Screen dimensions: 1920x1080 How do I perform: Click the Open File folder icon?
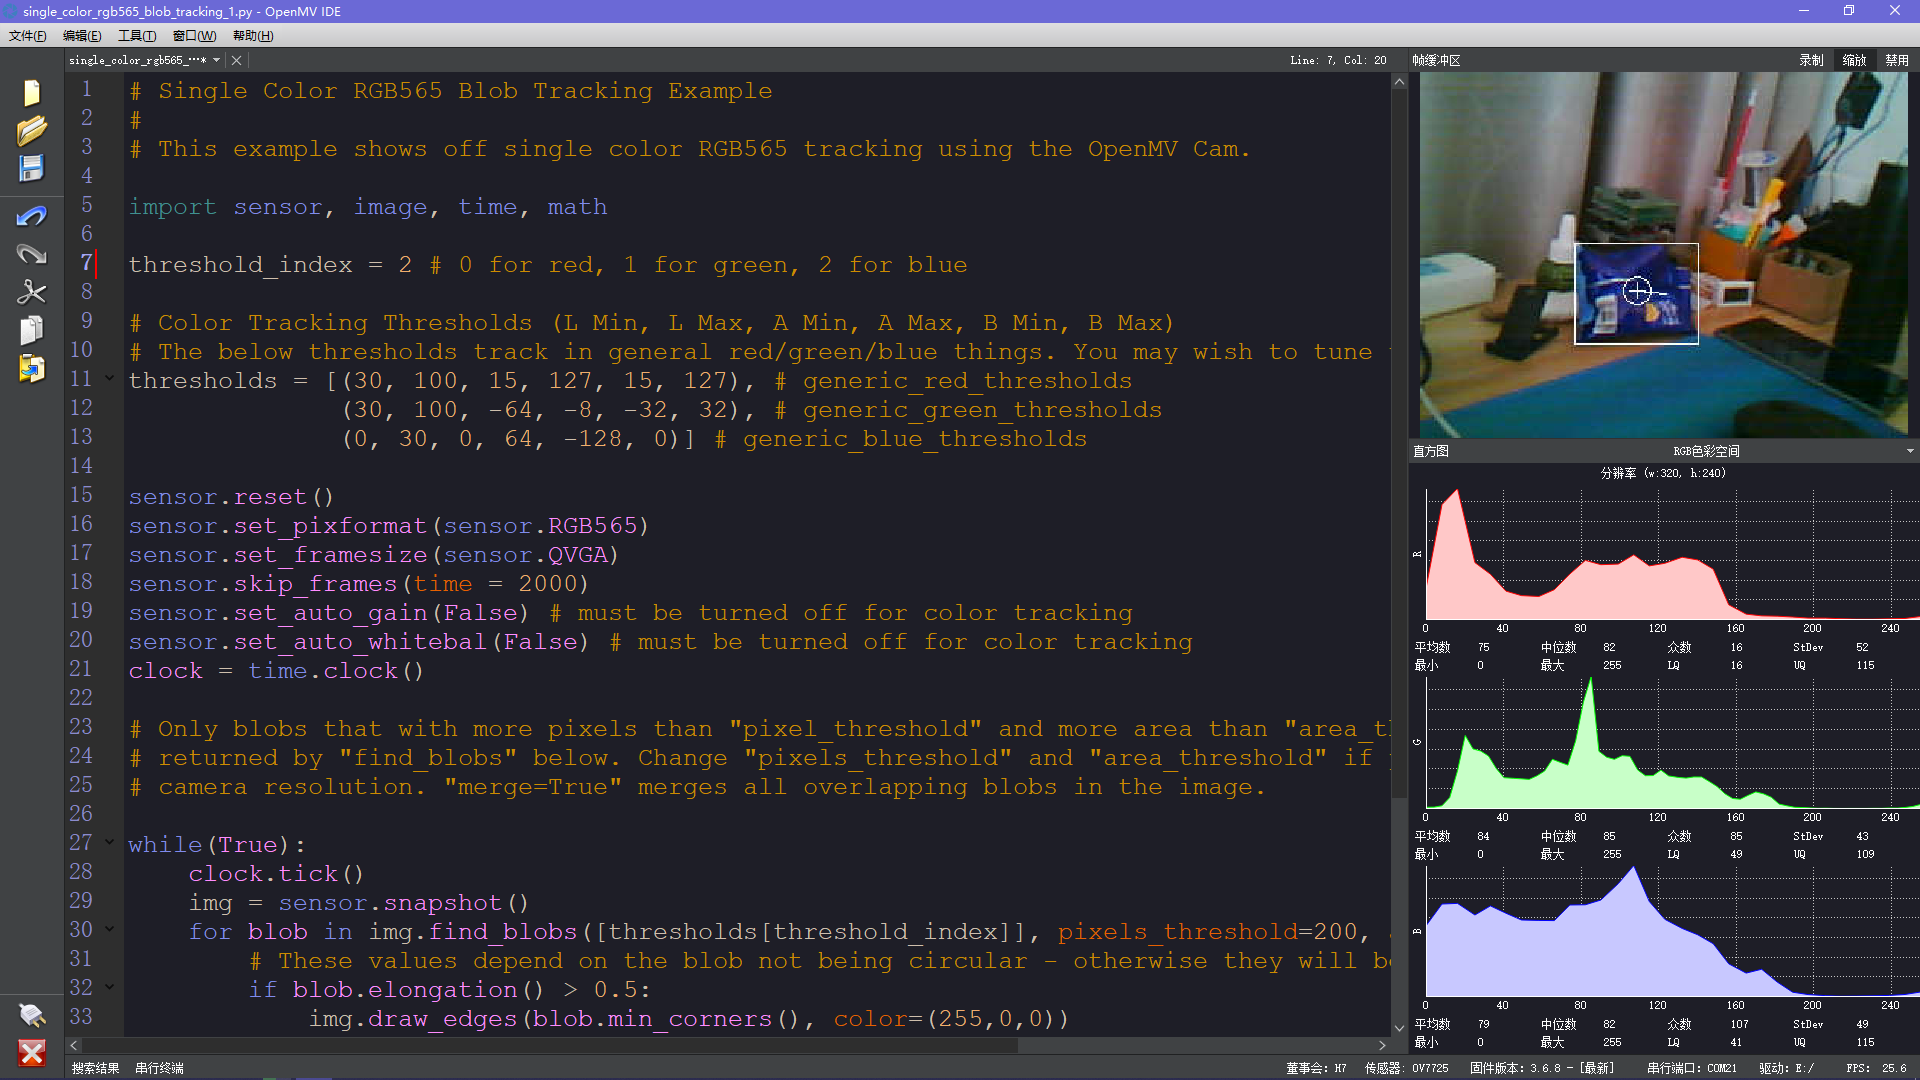31,131
